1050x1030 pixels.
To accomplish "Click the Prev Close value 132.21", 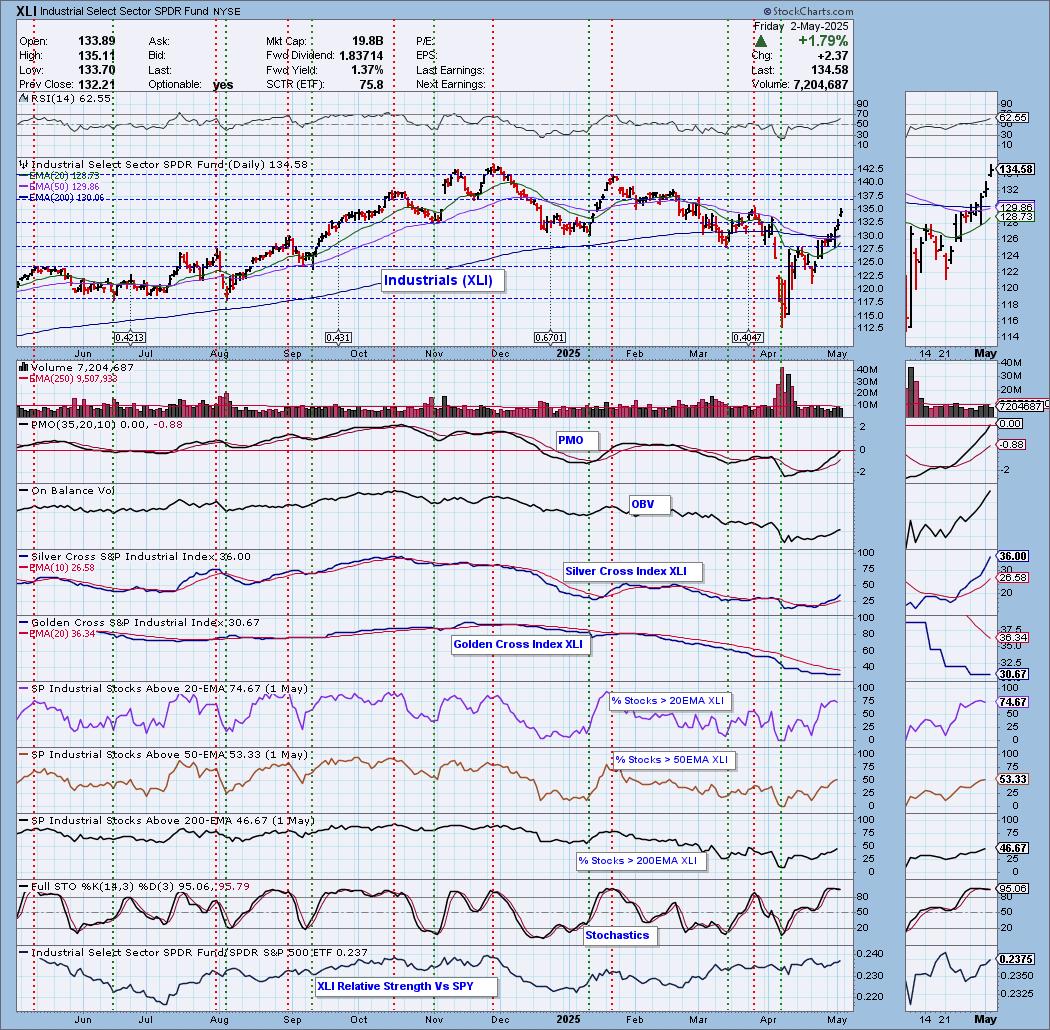I will pyautogui.click(x=96, y=84).
